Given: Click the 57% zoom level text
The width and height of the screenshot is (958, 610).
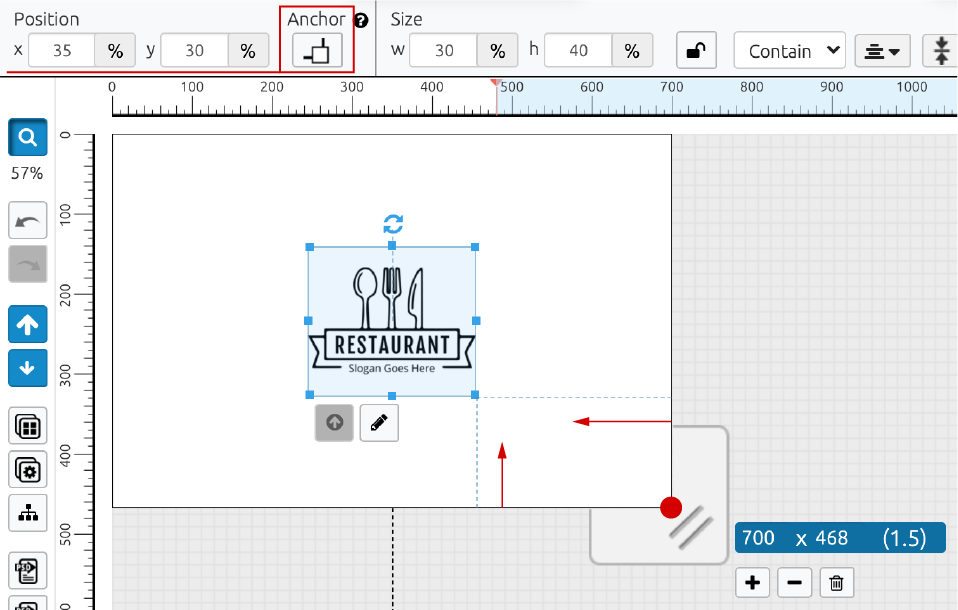Looking at the screenshot, I should tap(27, 174).
